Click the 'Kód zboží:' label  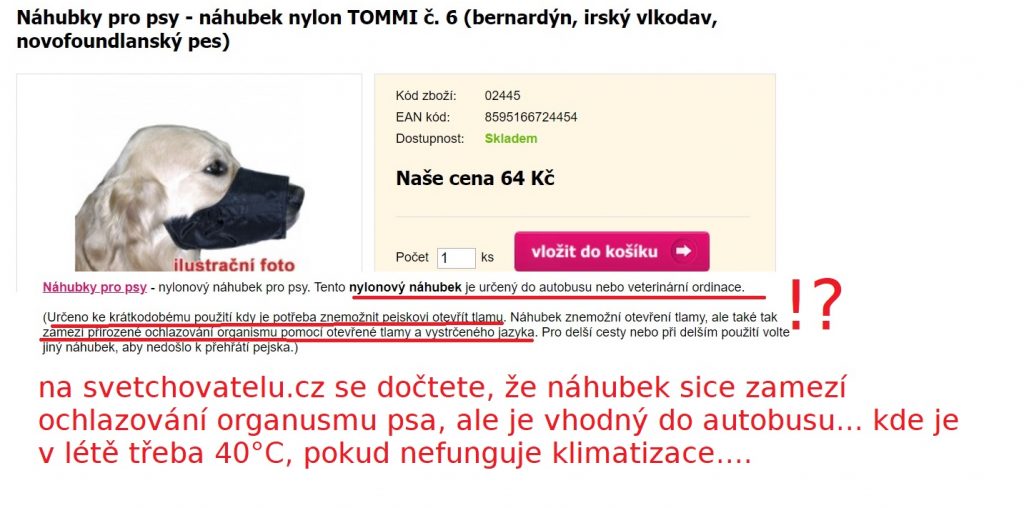pos(426,96)
